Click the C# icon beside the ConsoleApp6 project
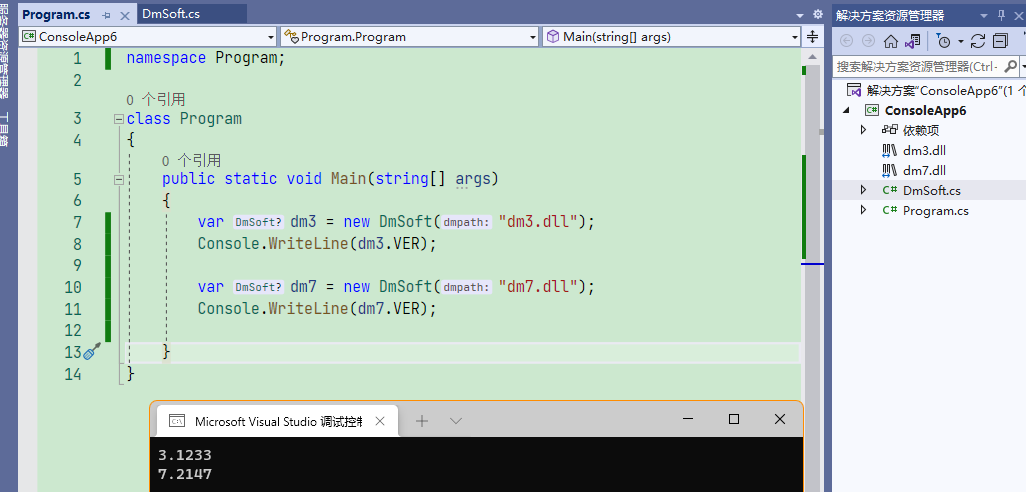The width and height of the screenshot is (1026, 492). (872, 110)
